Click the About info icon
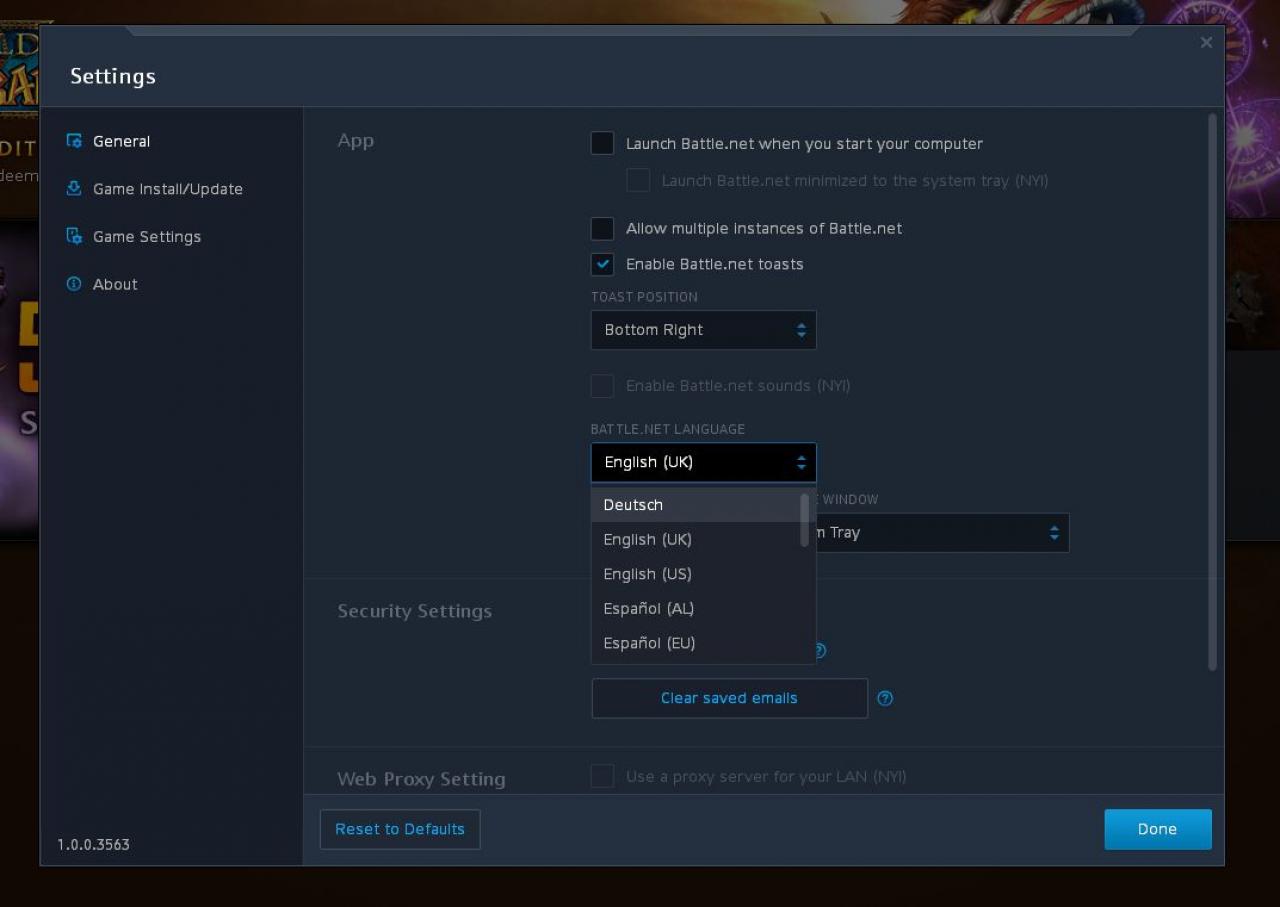Image resolution: width=1280 pixels, height=907 pixels. [x=74, y=284]
